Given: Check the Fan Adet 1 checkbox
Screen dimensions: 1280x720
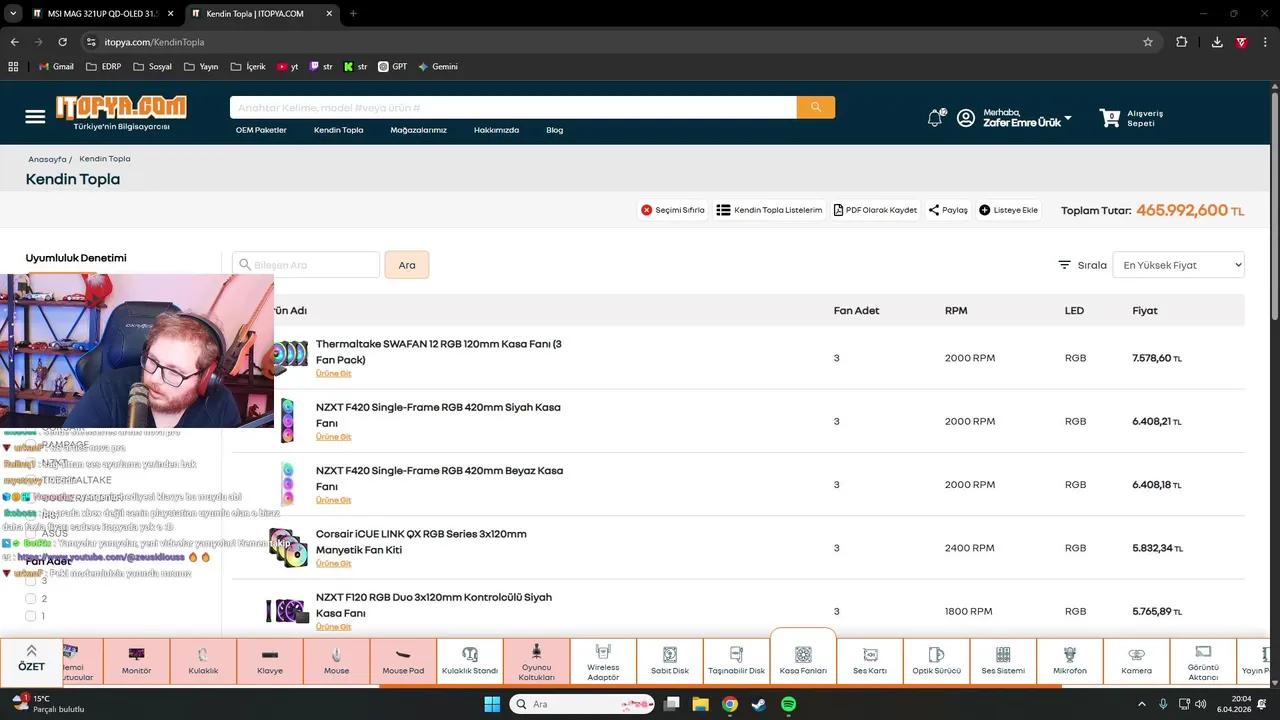Looking at the screenshot, I should coord(30,616).
